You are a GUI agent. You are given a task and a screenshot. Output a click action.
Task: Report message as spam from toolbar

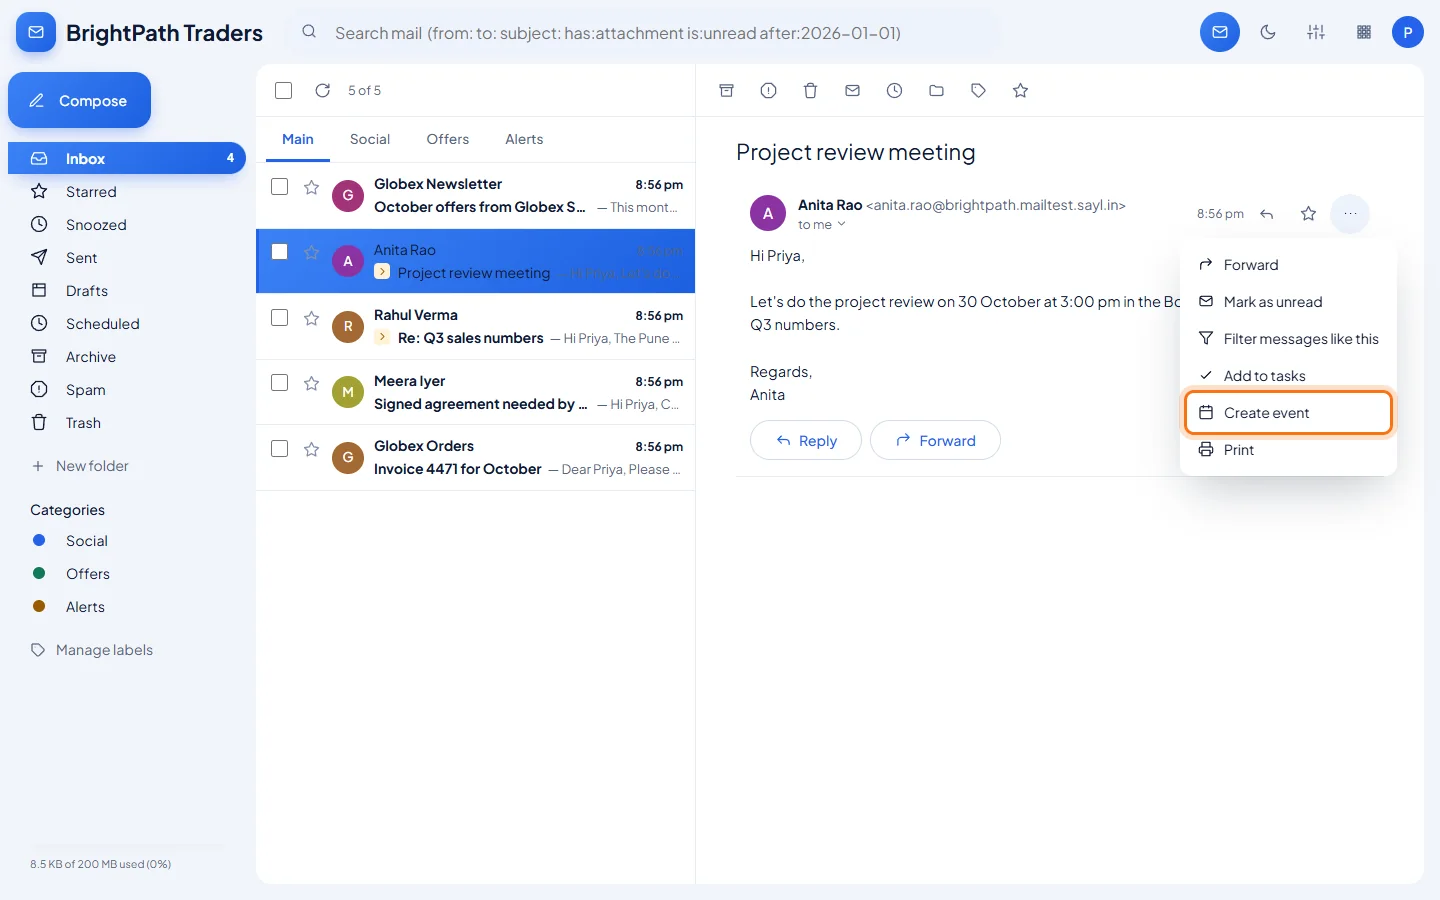[x=768, y=91]
